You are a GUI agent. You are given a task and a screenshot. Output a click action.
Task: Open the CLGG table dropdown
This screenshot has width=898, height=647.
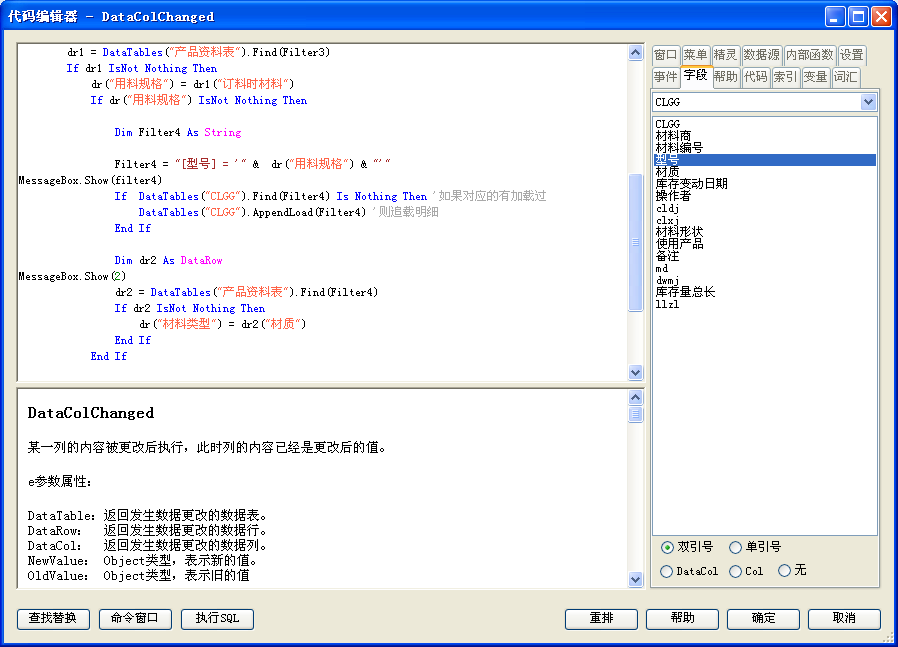tap(868, 102)
